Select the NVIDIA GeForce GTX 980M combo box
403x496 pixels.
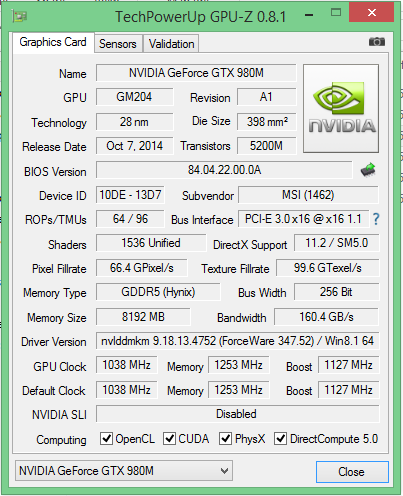(124, 471)
